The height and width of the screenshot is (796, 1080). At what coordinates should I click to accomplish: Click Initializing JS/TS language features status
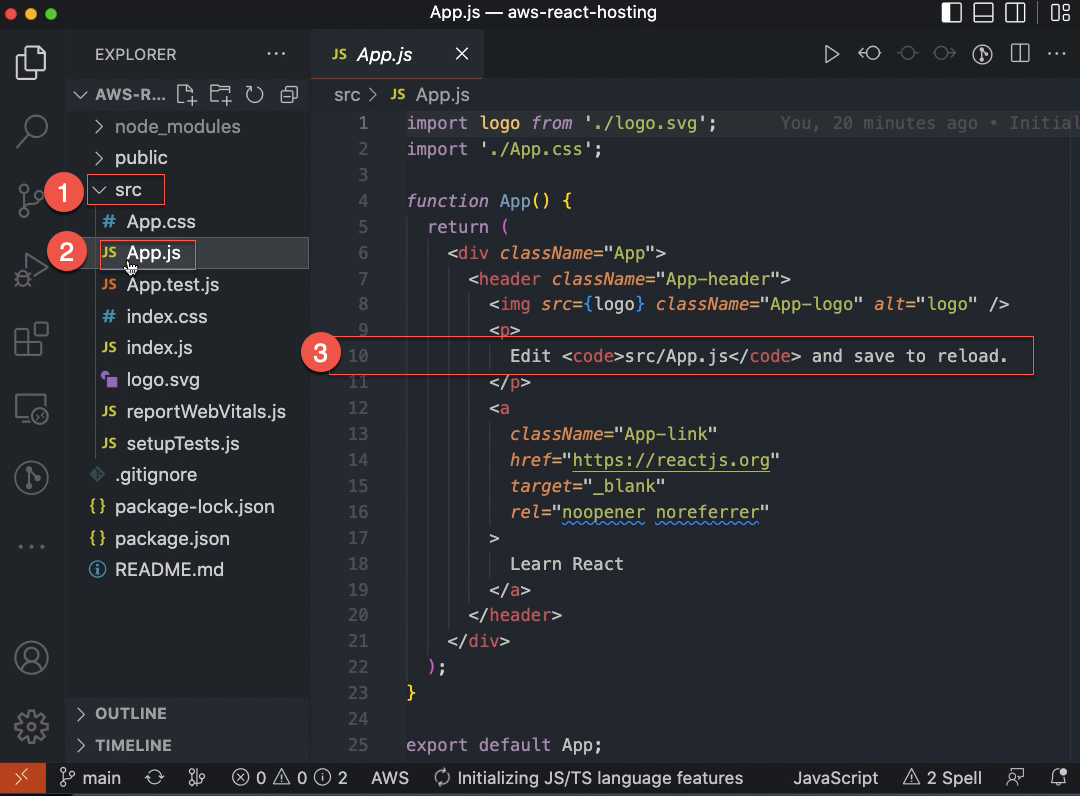pyautogui.click(x=588, y=778)
